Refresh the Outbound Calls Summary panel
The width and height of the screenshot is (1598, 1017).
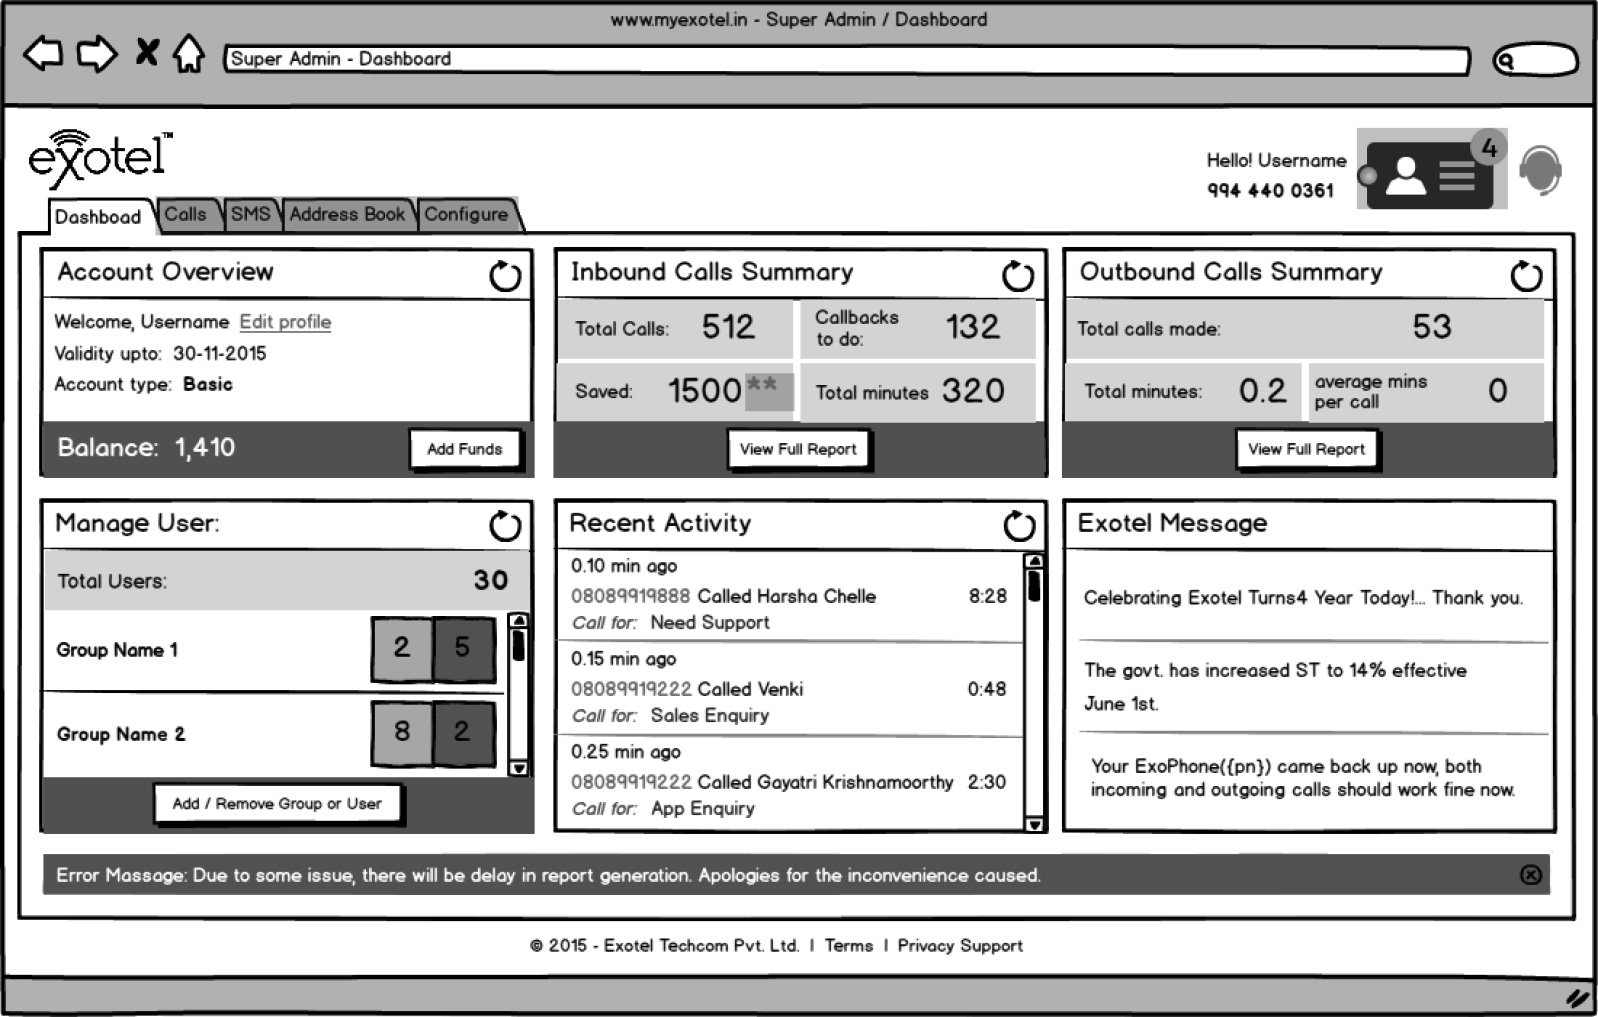[x=1526, y=275]
